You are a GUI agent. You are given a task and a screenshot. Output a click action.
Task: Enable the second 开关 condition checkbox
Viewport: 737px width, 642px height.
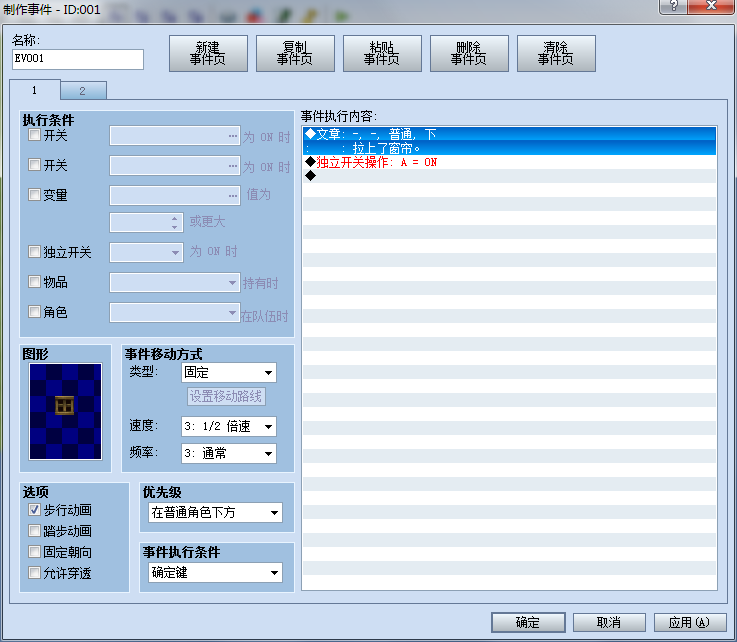(34, 165)
